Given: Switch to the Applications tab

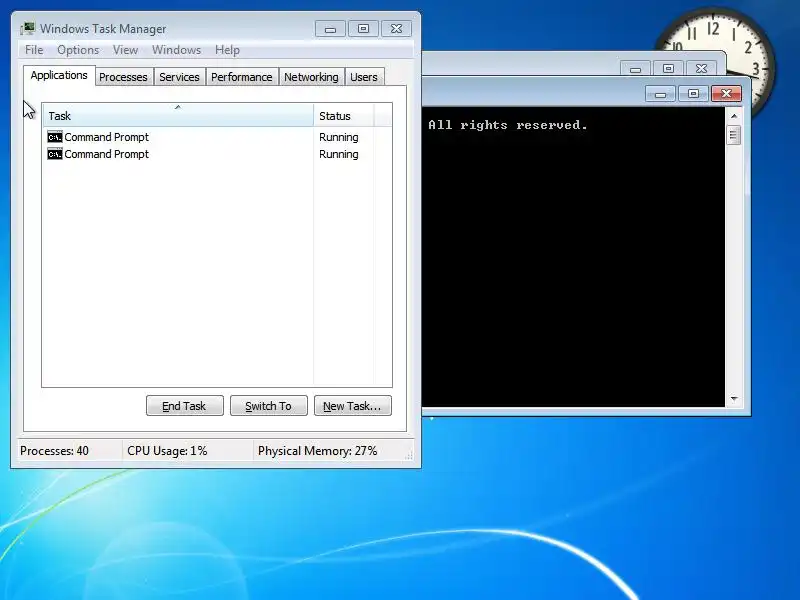Looking at the screenshot, I should coord(59,76).
